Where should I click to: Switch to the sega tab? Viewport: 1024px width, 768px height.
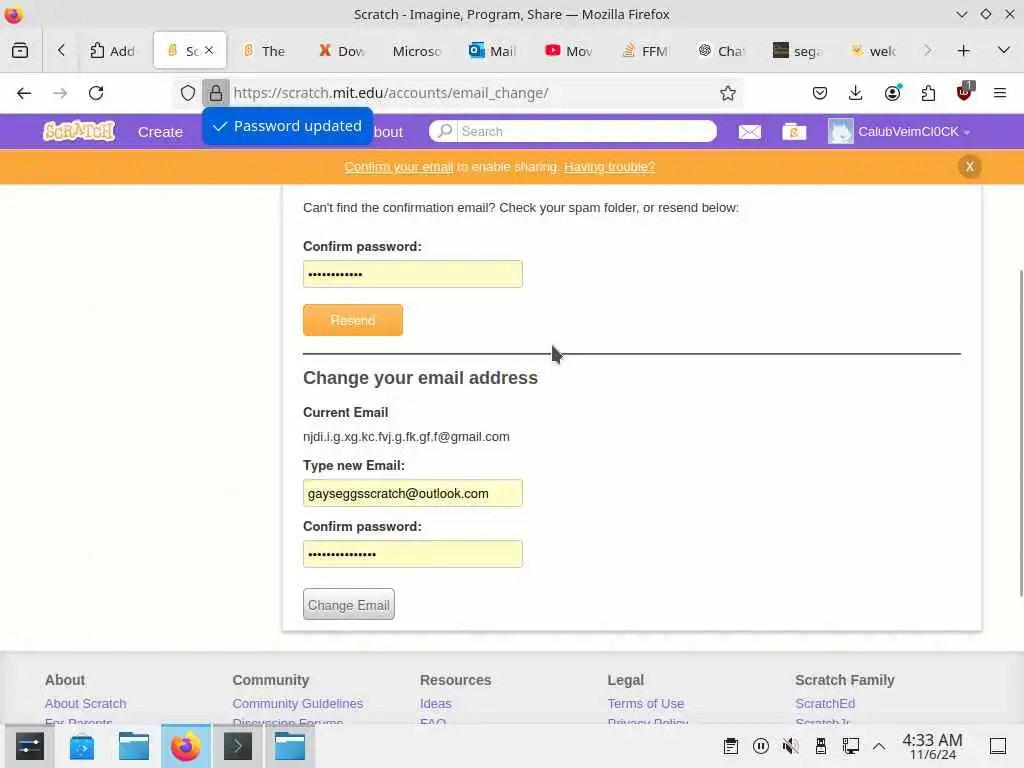[x=797, y=51]
